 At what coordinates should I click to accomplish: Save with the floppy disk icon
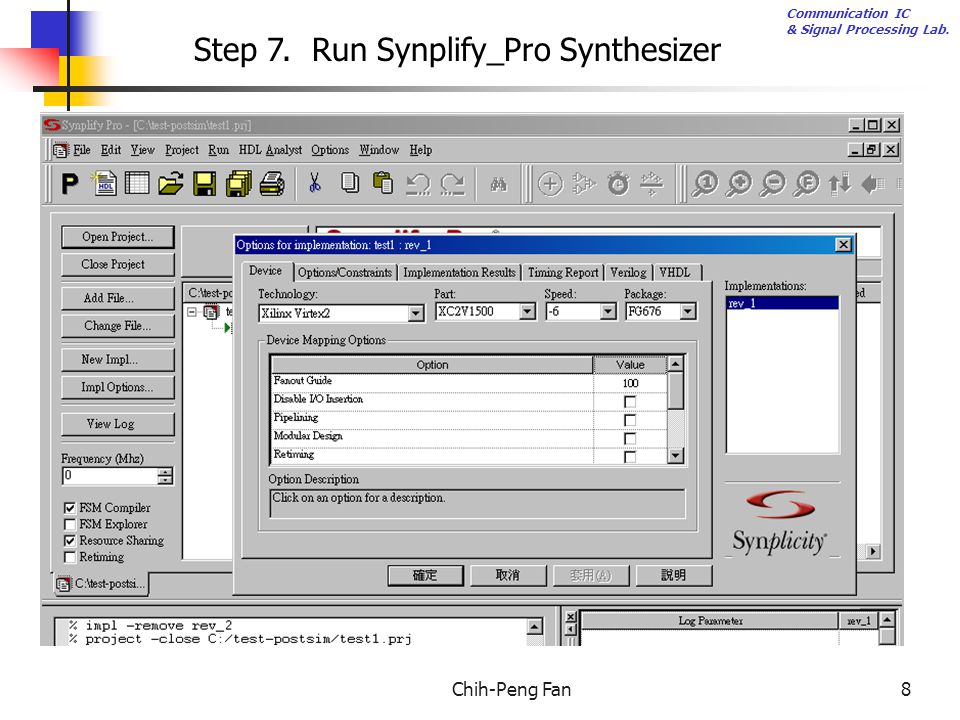click(204, 183)
